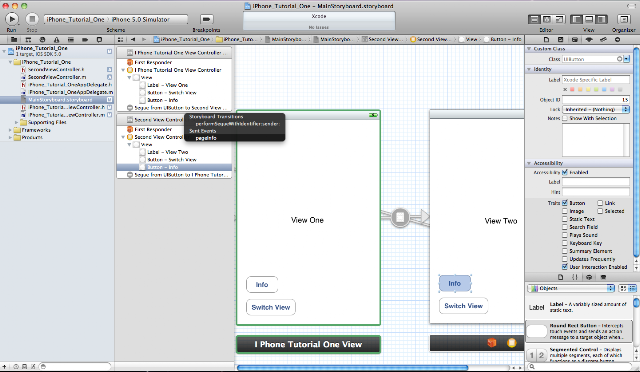
Task: Click the Run button in the toolbar
Action: pyautogui.click(x=12, y=19)
